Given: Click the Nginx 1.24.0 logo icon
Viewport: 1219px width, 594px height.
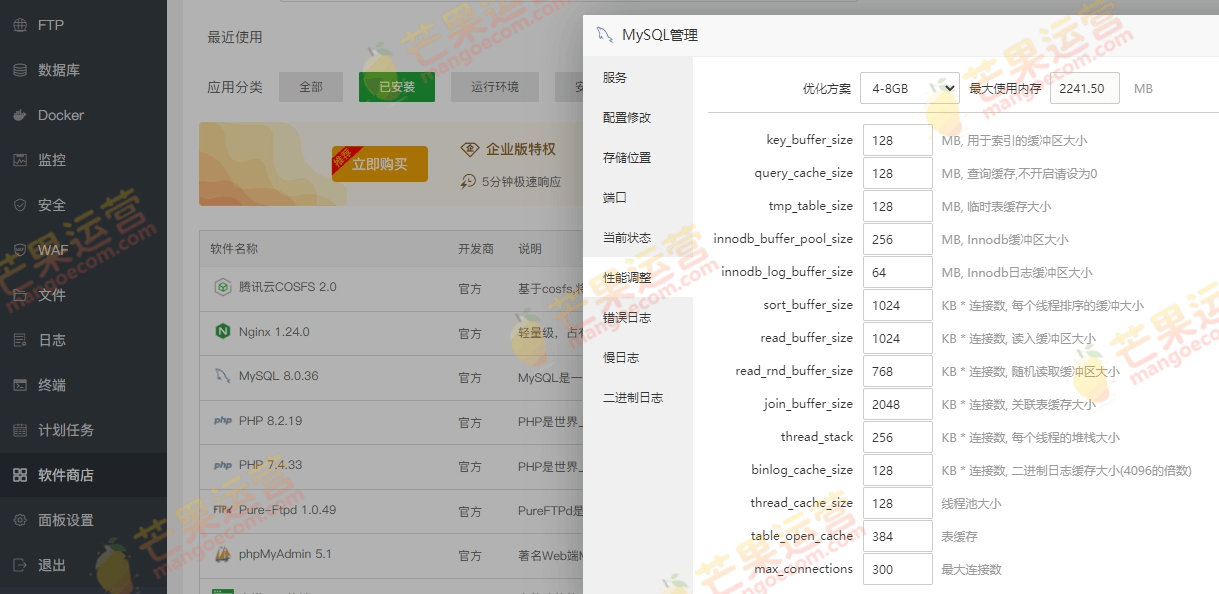Looking at the screenshot, I should [222, 332].
